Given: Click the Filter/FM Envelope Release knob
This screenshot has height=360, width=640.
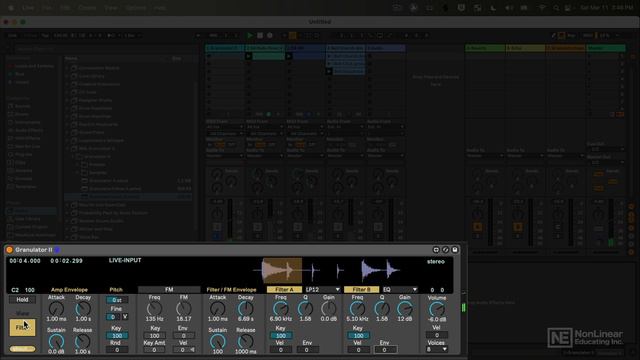Looking at the screenshot, I should 246,341.
